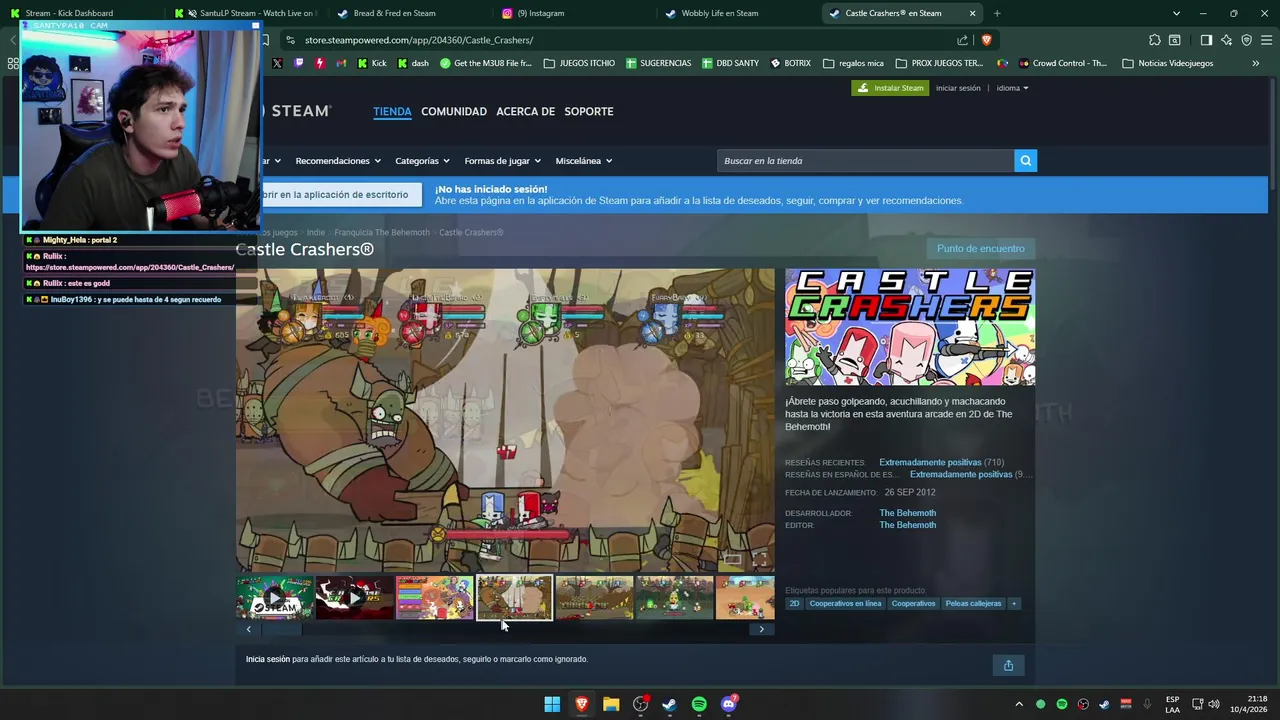
Task: Open Brave browser in taskbar
Action: point(581,704)
